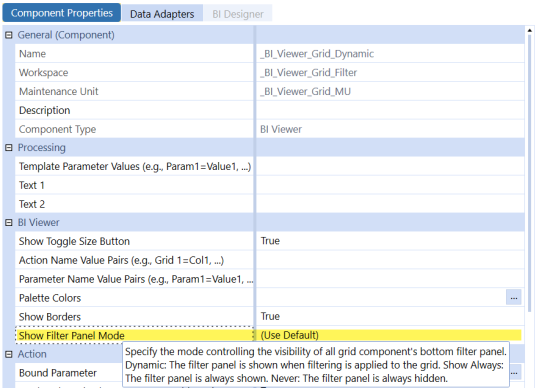Select the Bound Parameter property label
This screenshot has width=536, height=388.
point(58,373)
